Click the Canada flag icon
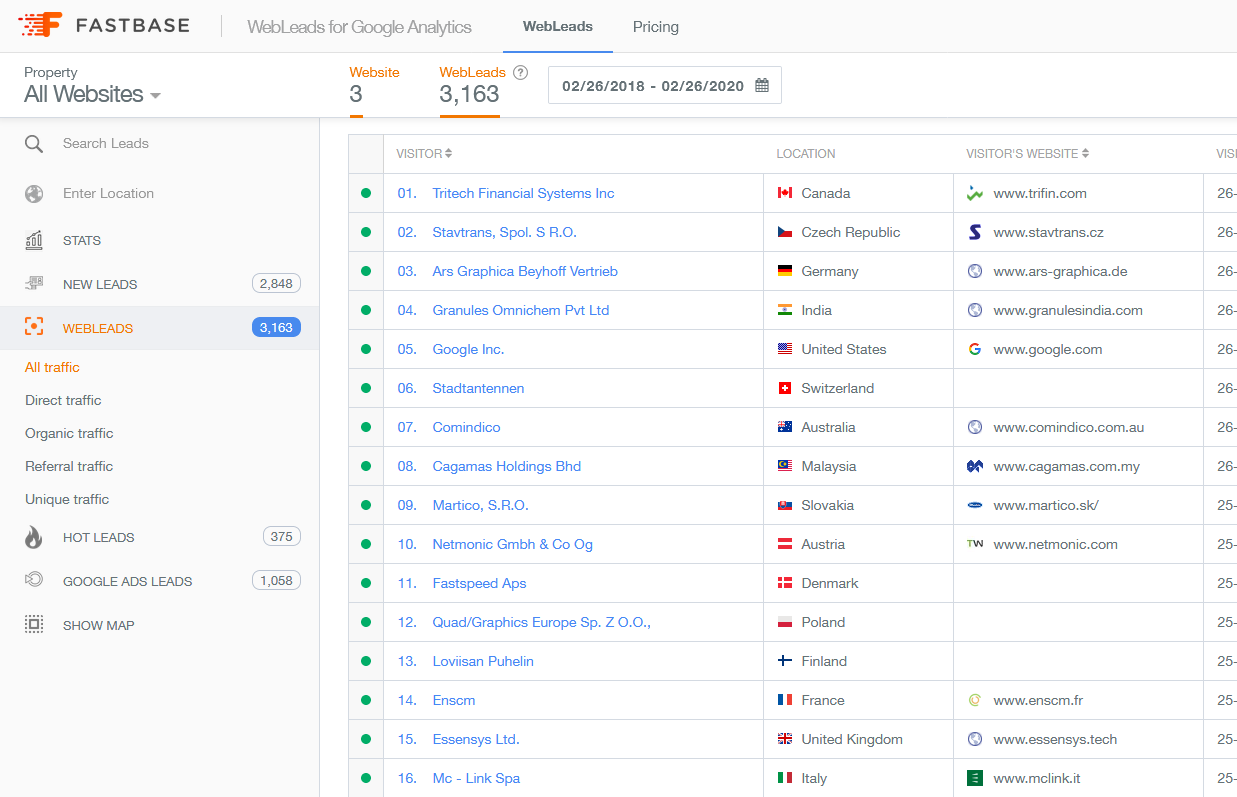Viewport: 1237px width, 797px height. (785, 193)
